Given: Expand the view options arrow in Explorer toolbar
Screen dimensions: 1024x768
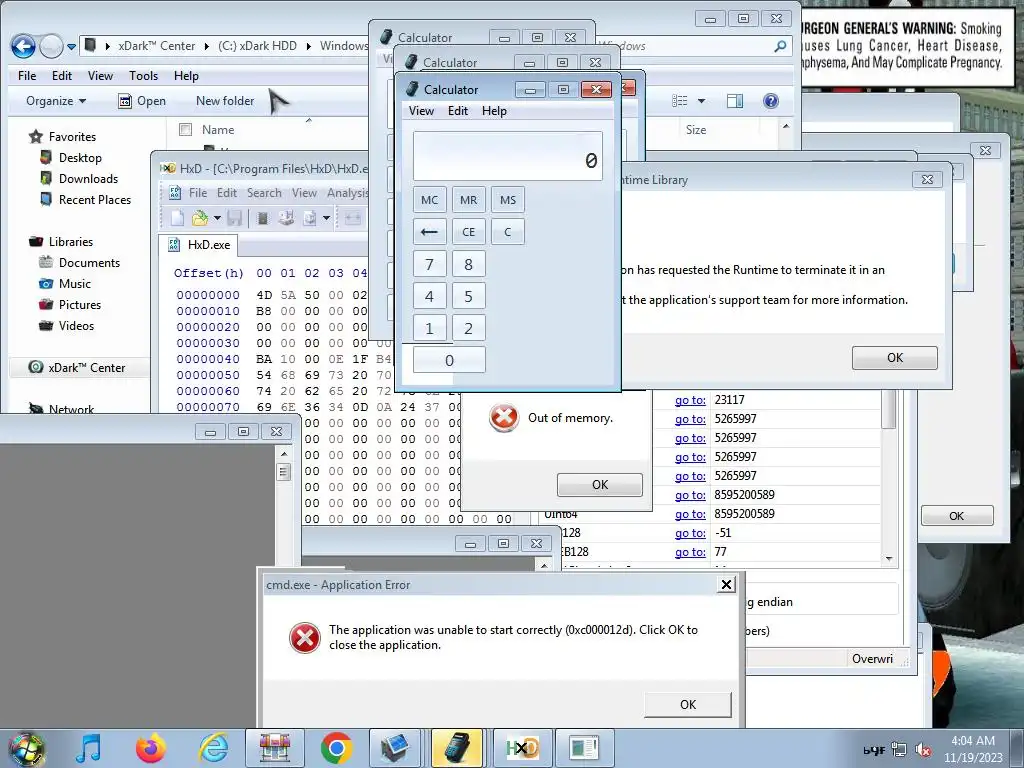Looking at the screenshot, I should (701, 101).
